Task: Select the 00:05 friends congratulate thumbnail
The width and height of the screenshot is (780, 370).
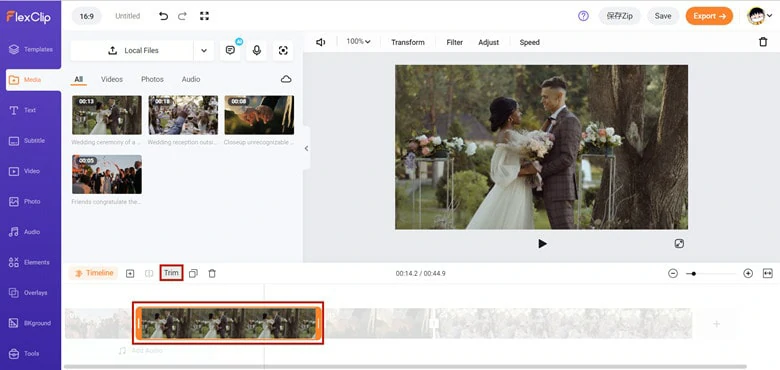Action: 106,174
